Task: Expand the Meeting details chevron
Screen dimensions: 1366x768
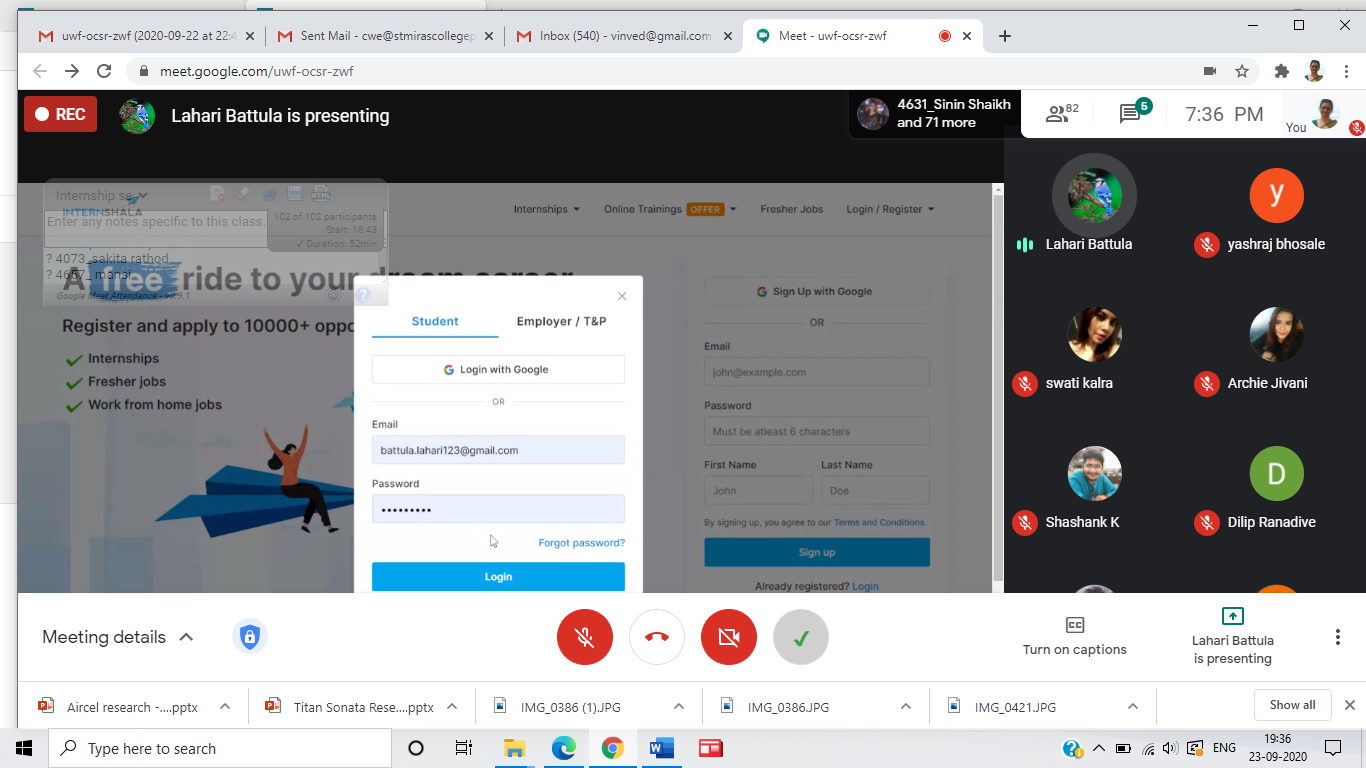Action: point(186,637)
